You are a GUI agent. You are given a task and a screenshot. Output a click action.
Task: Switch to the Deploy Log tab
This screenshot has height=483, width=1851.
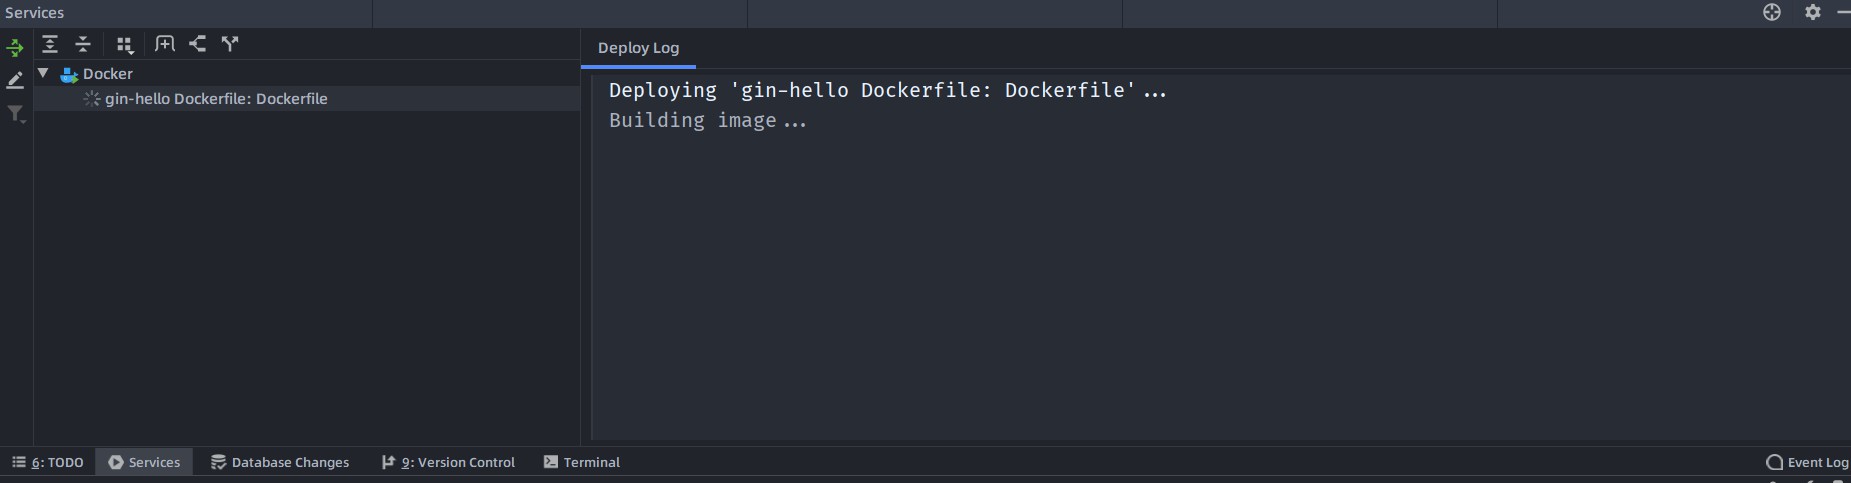pos(638,48)
